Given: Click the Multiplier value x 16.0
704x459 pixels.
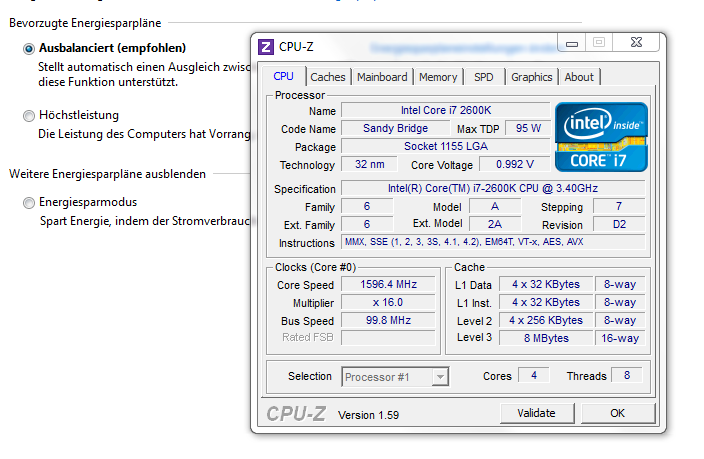Looking at the screenshot, I should 388,302.
